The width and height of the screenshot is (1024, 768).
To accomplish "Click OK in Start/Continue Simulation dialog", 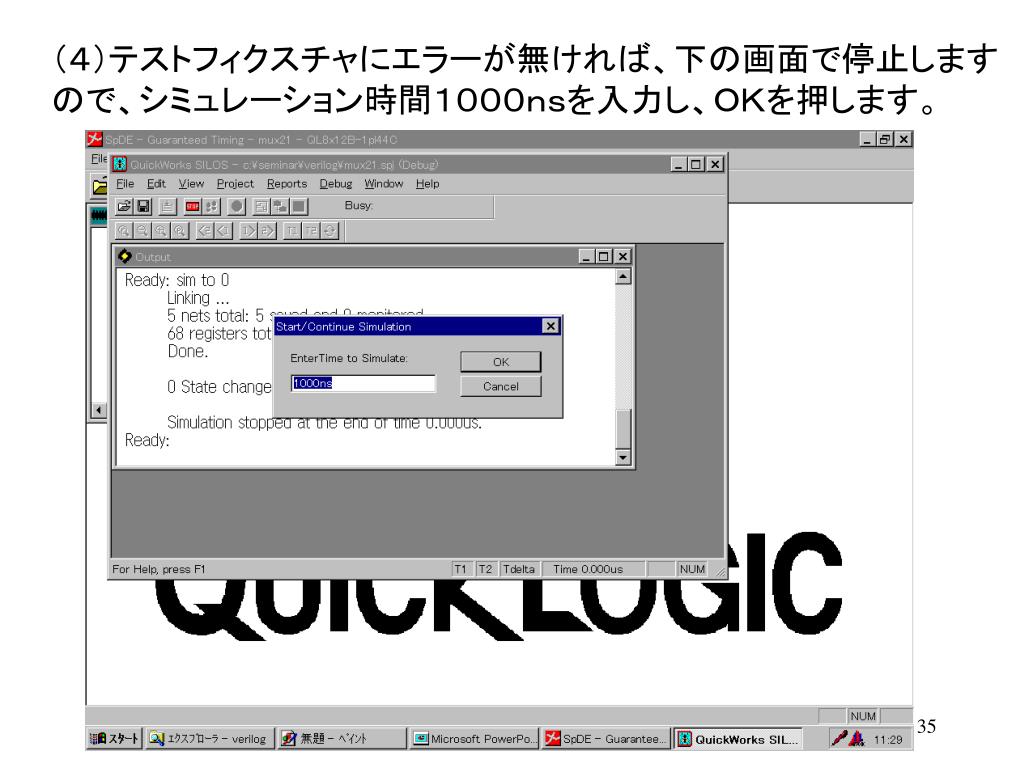I will pyautogui.click(x=501, y=362).
